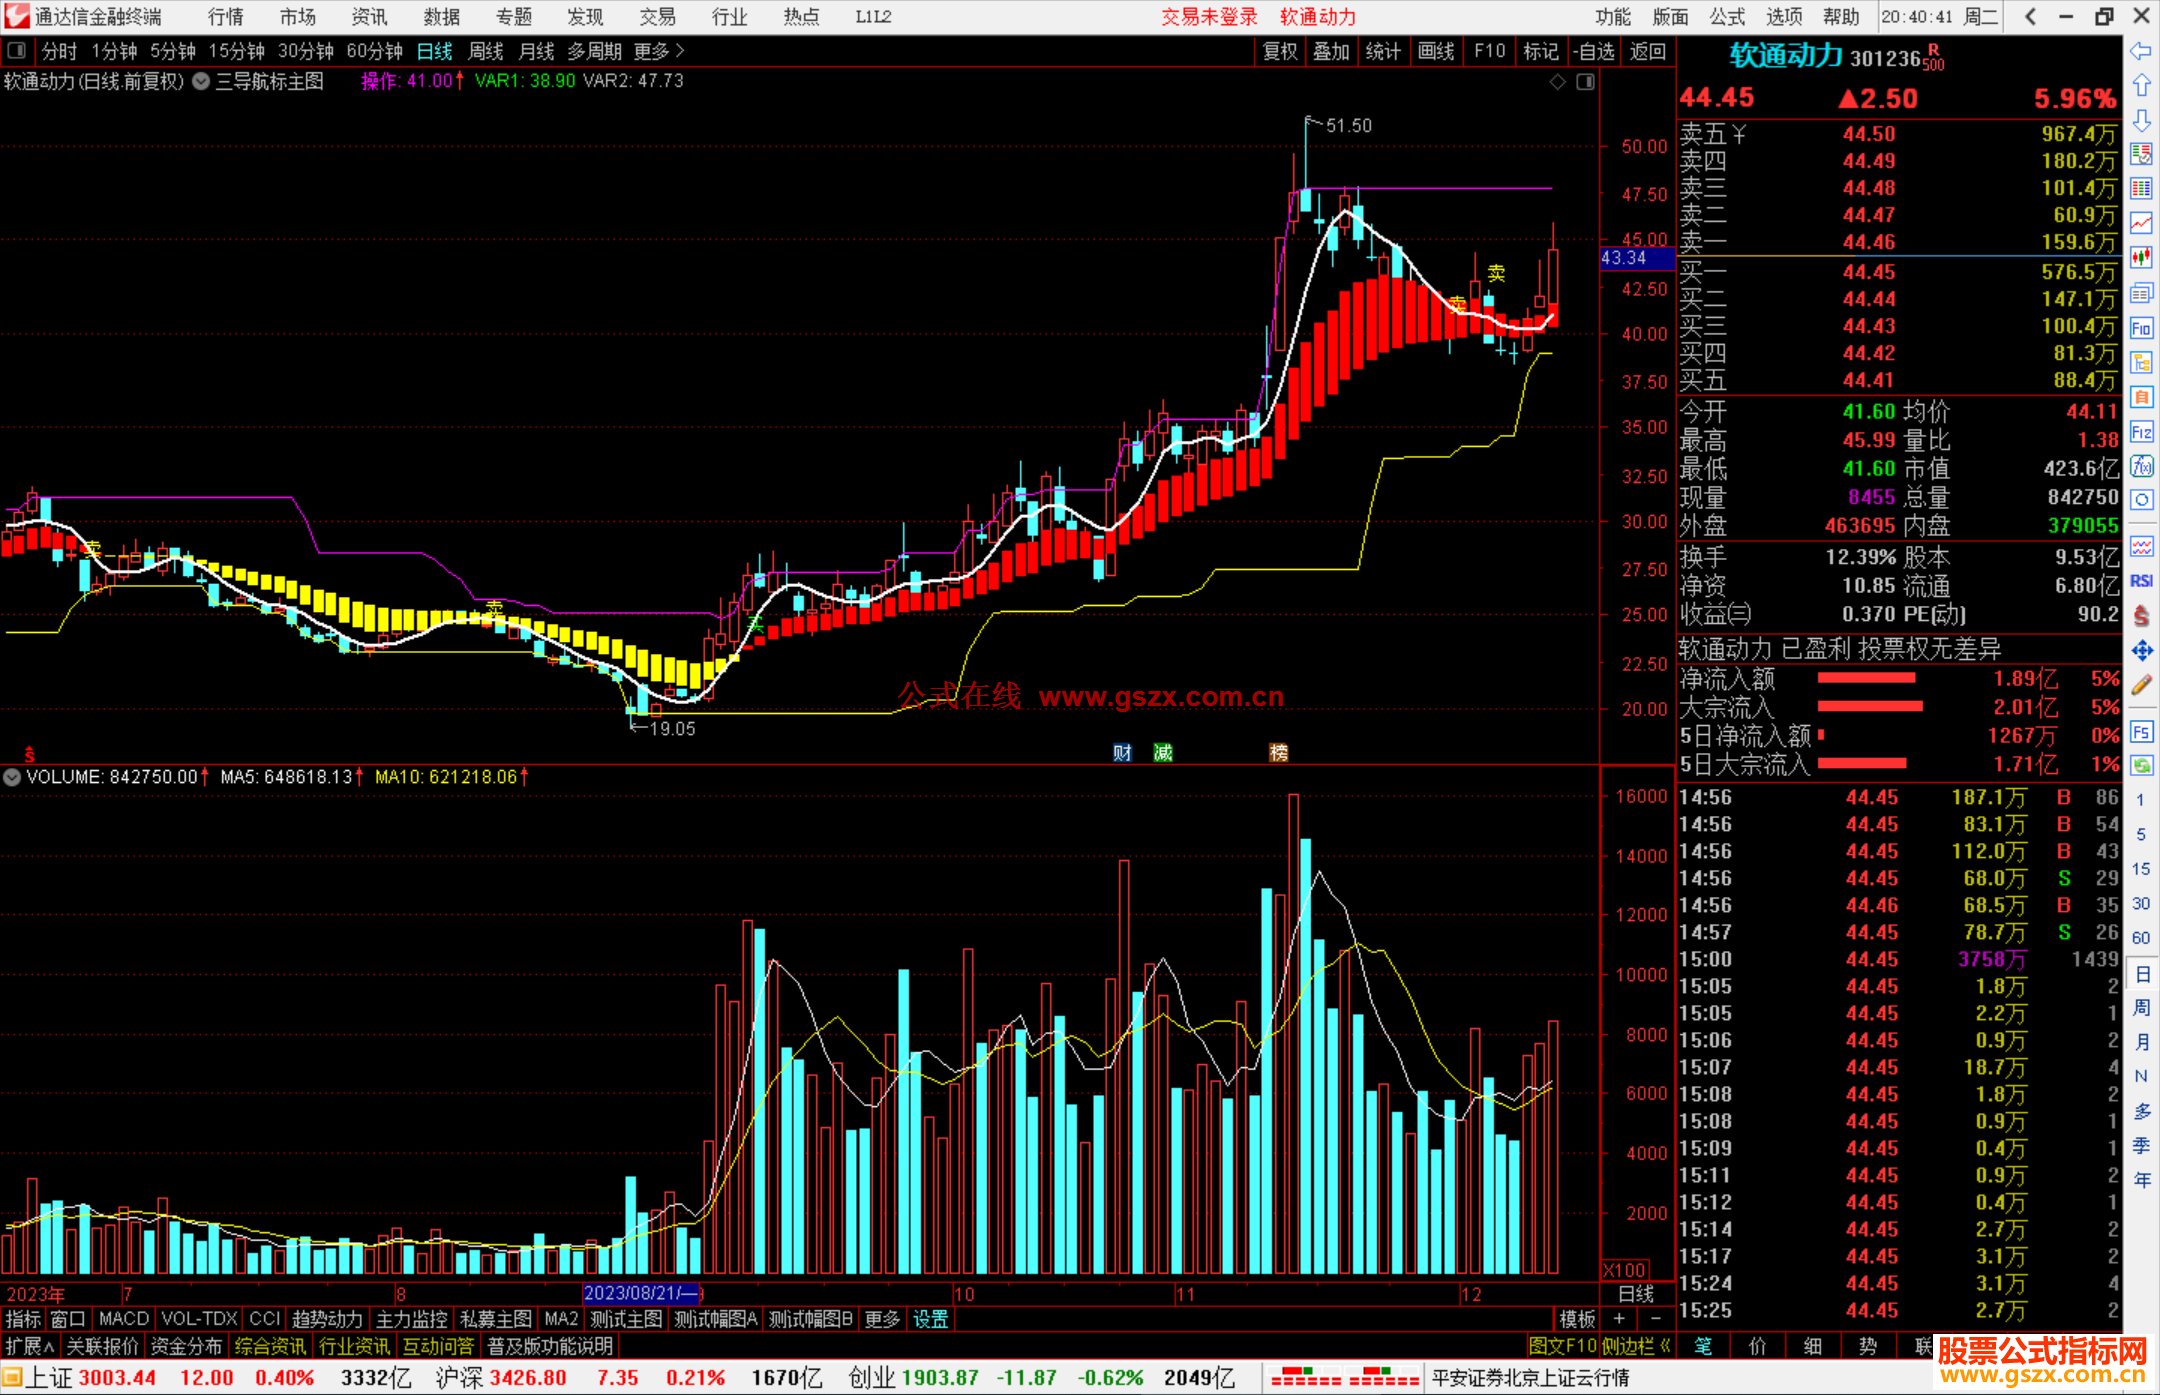This screenshot has width=2160, height=1395.
Task: Click the 复权 button in chart toolbar
Action: [1279, 51]
